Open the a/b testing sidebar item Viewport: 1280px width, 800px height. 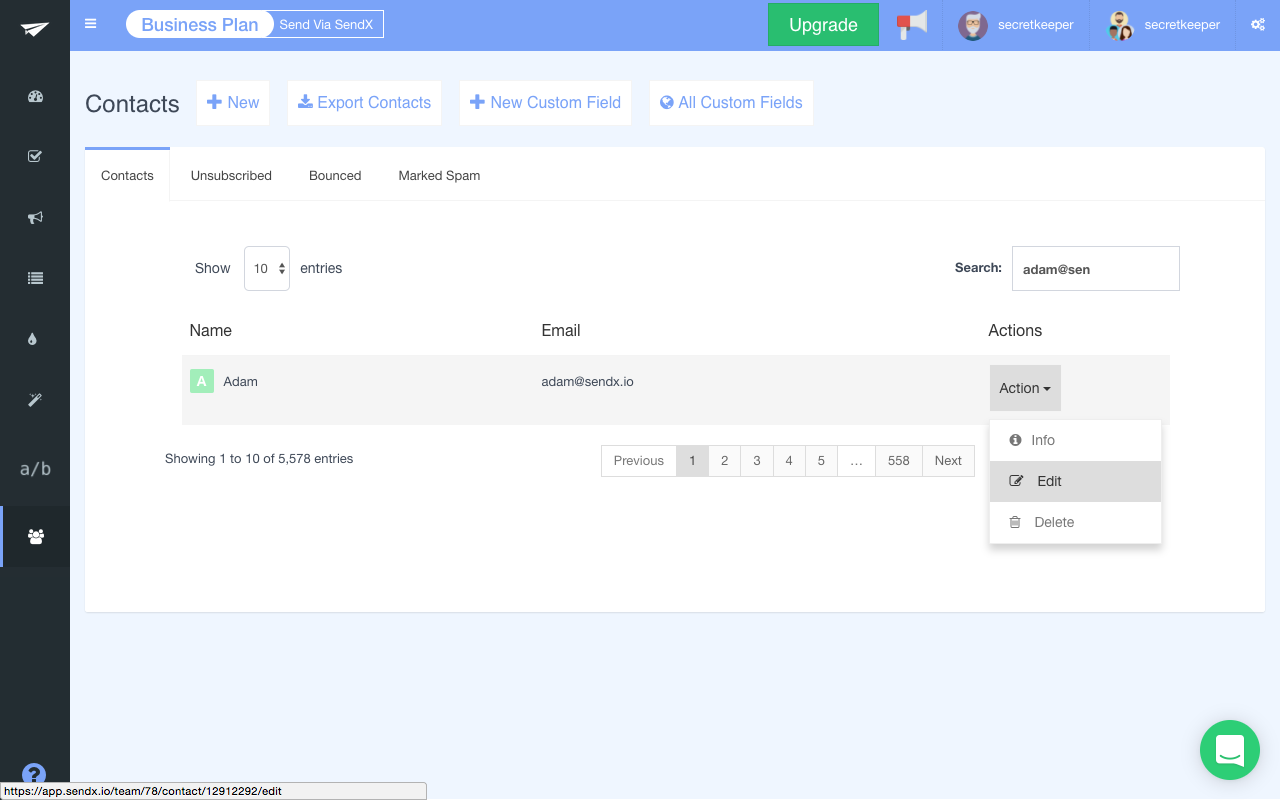tap(35, 468)
